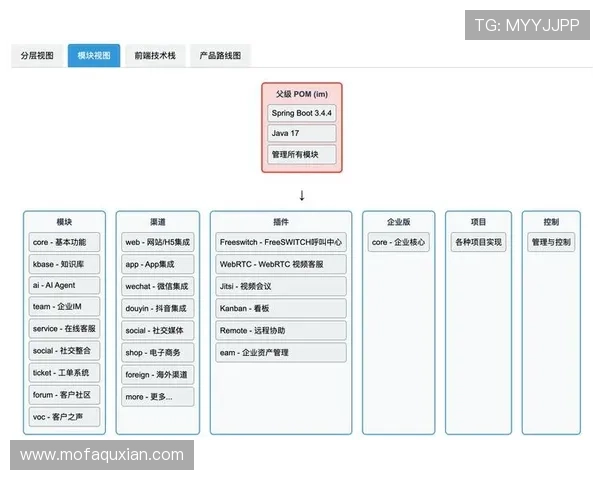Click the Spring Boot 3.4.4 box
The width and height of the screenshot is (600, 480).
[x=302, y=113]
